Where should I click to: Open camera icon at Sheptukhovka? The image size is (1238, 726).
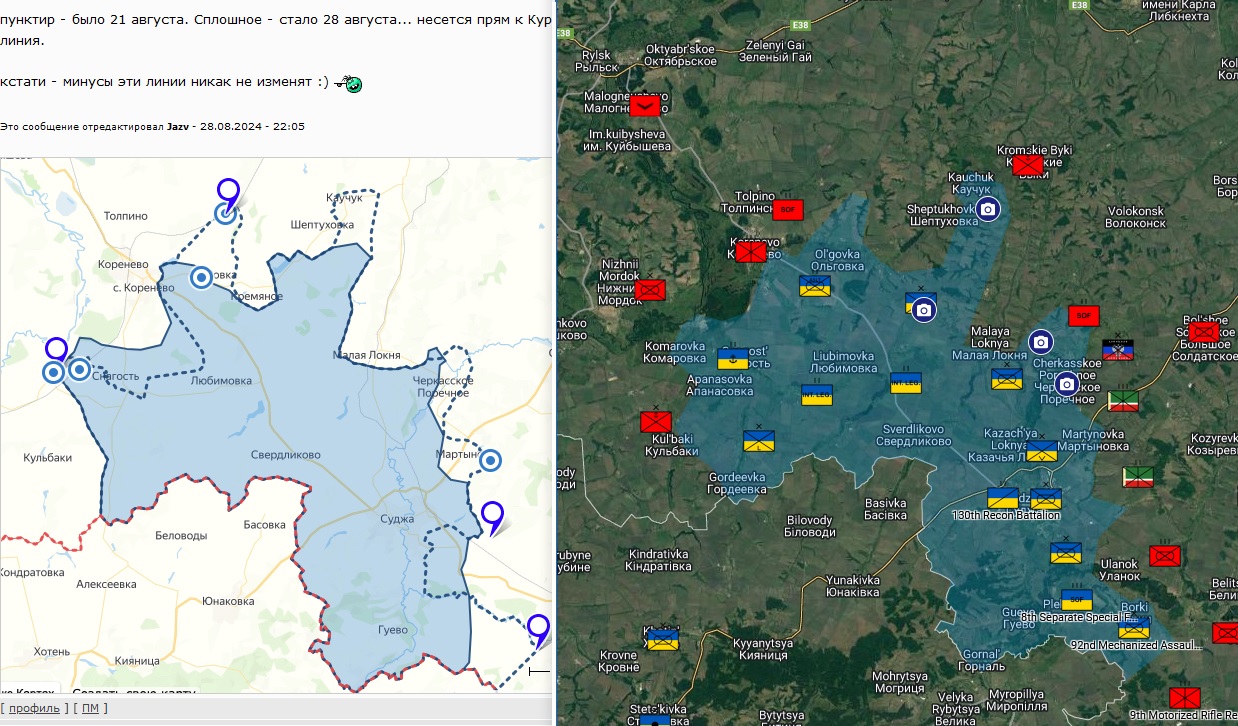987,208
